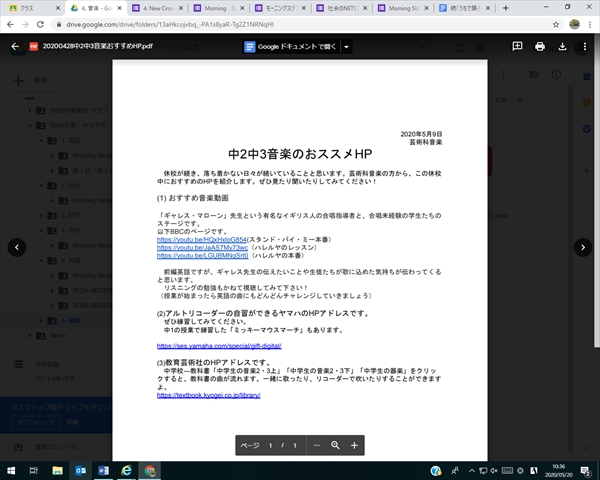Open File Explorer from taskbar
Screen dimensions: 600x480
(57, 471)
